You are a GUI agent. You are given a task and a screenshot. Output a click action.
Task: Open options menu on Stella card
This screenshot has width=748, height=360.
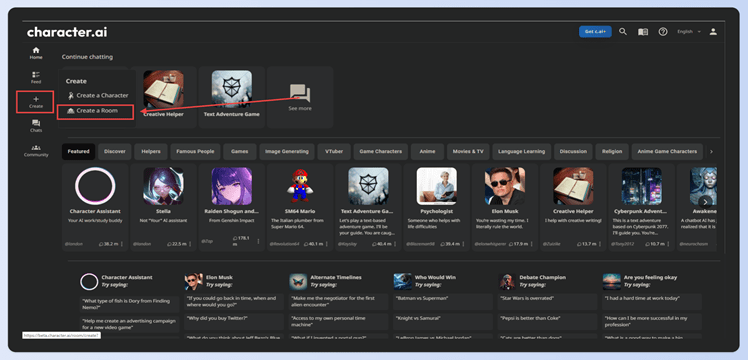(x=190, y=244)
